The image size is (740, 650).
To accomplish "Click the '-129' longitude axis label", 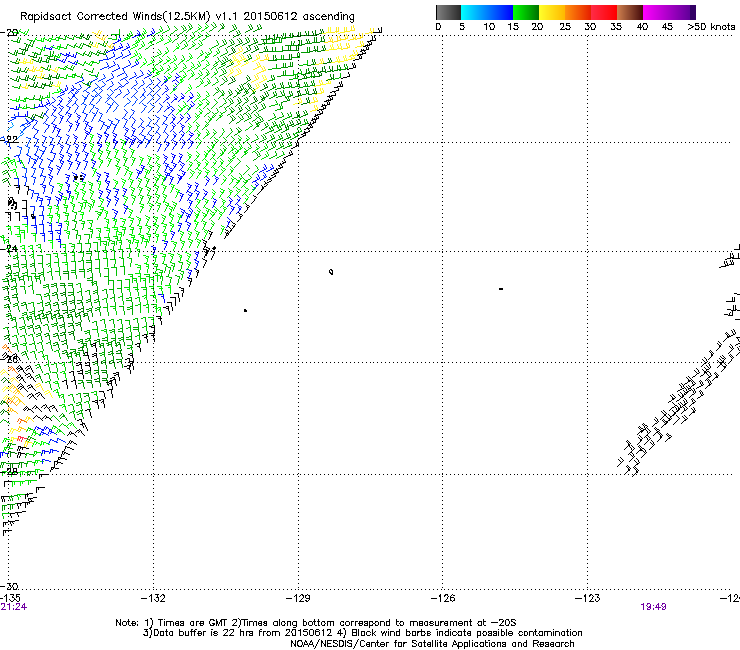I will (298, 599).
